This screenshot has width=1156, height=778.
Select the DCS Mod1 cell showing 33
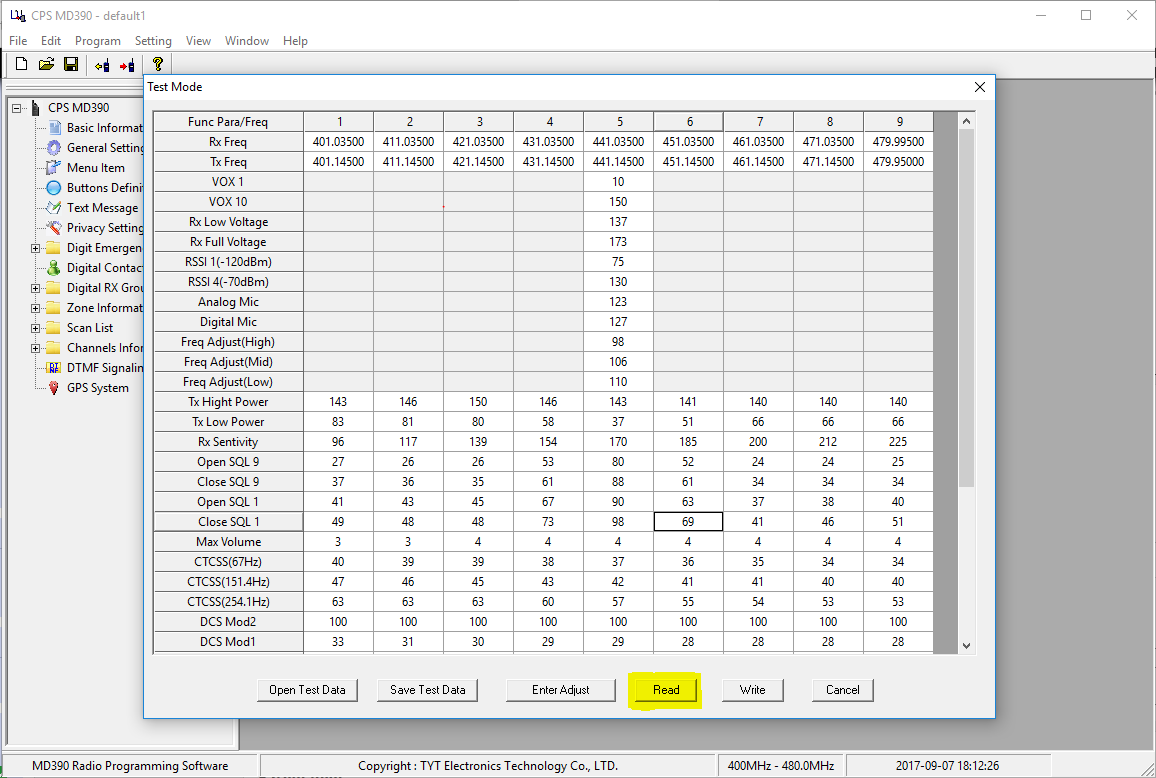pos(338,642)
